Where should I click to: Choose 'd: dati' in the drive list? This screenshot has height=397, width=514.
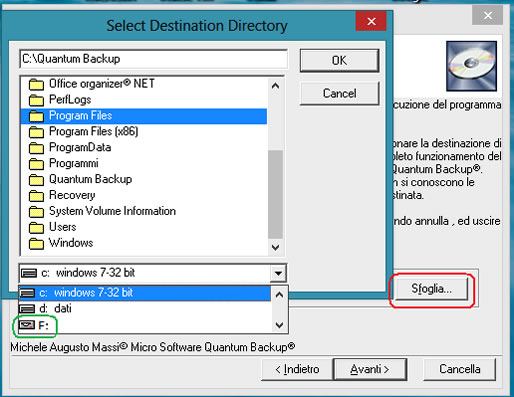click(145, 309)
